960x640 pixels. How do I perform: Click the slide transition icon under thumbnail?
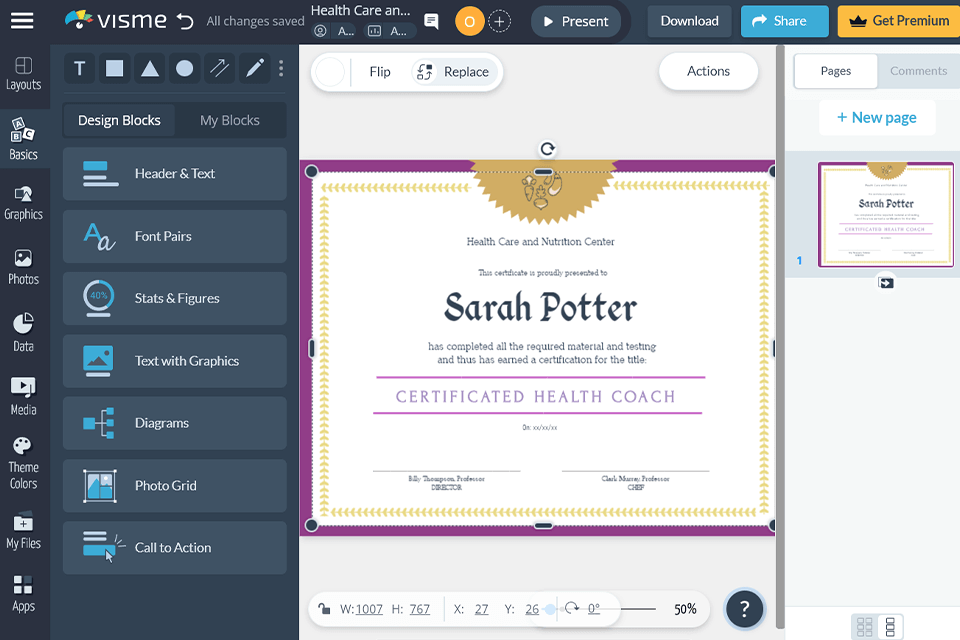point(885,282)
